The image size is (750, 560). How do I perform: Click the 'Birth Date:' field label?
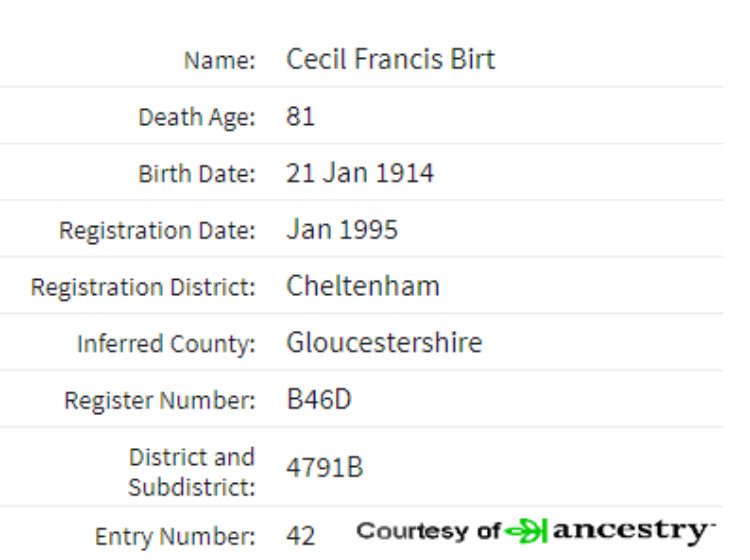197,174
